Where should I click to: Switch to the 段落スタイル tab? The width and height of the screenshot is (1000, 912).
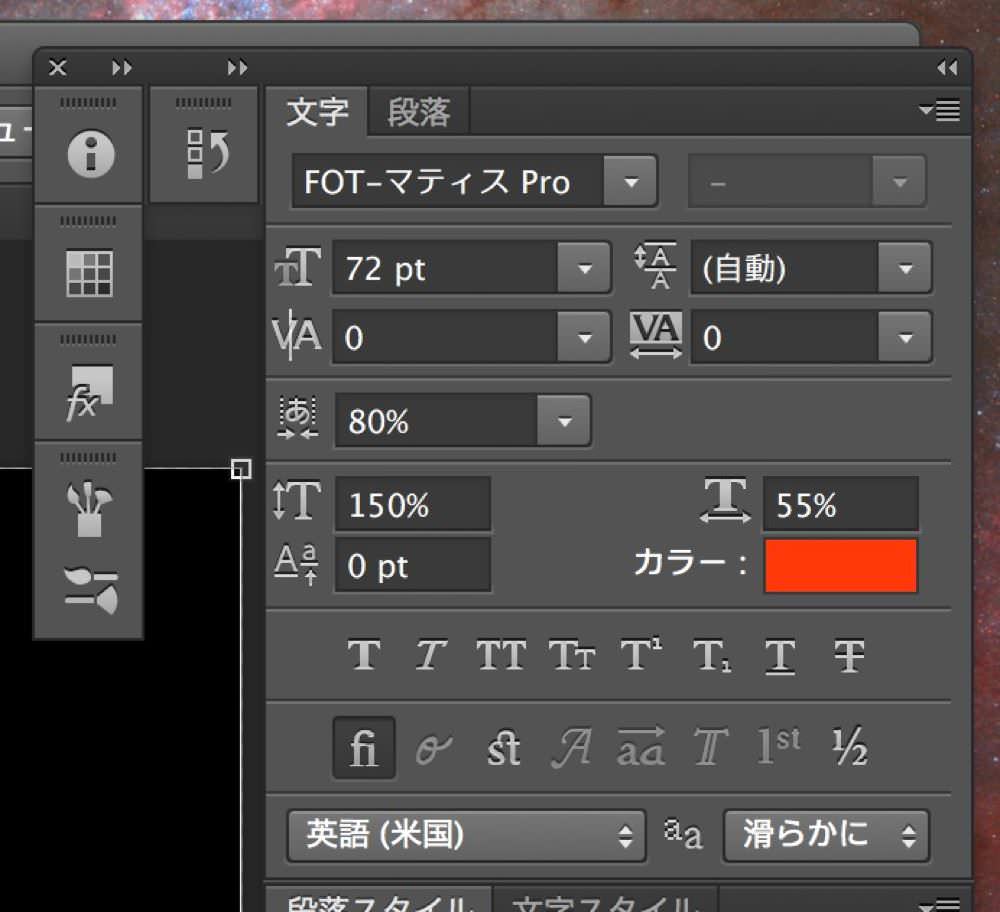[x=378, y=901]
